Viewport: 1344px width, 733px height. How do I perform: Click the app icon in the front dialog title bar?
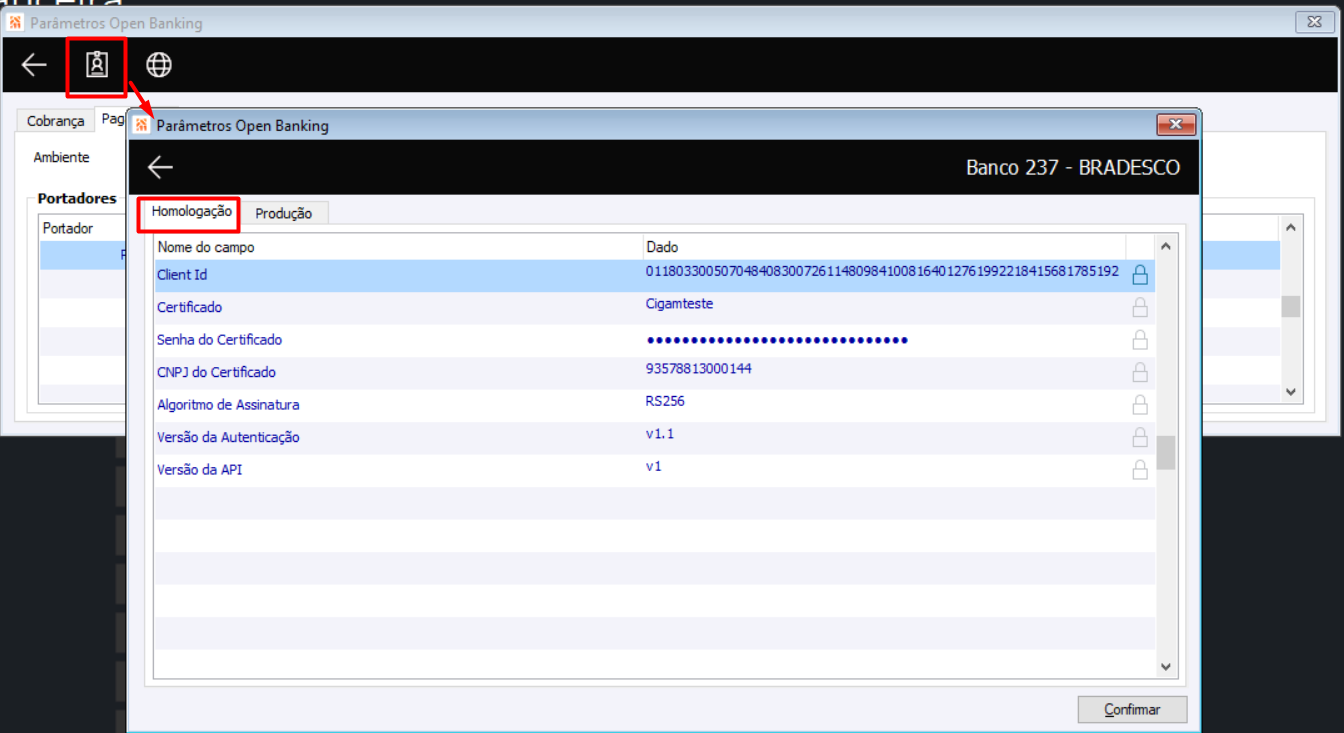(141, 125)
